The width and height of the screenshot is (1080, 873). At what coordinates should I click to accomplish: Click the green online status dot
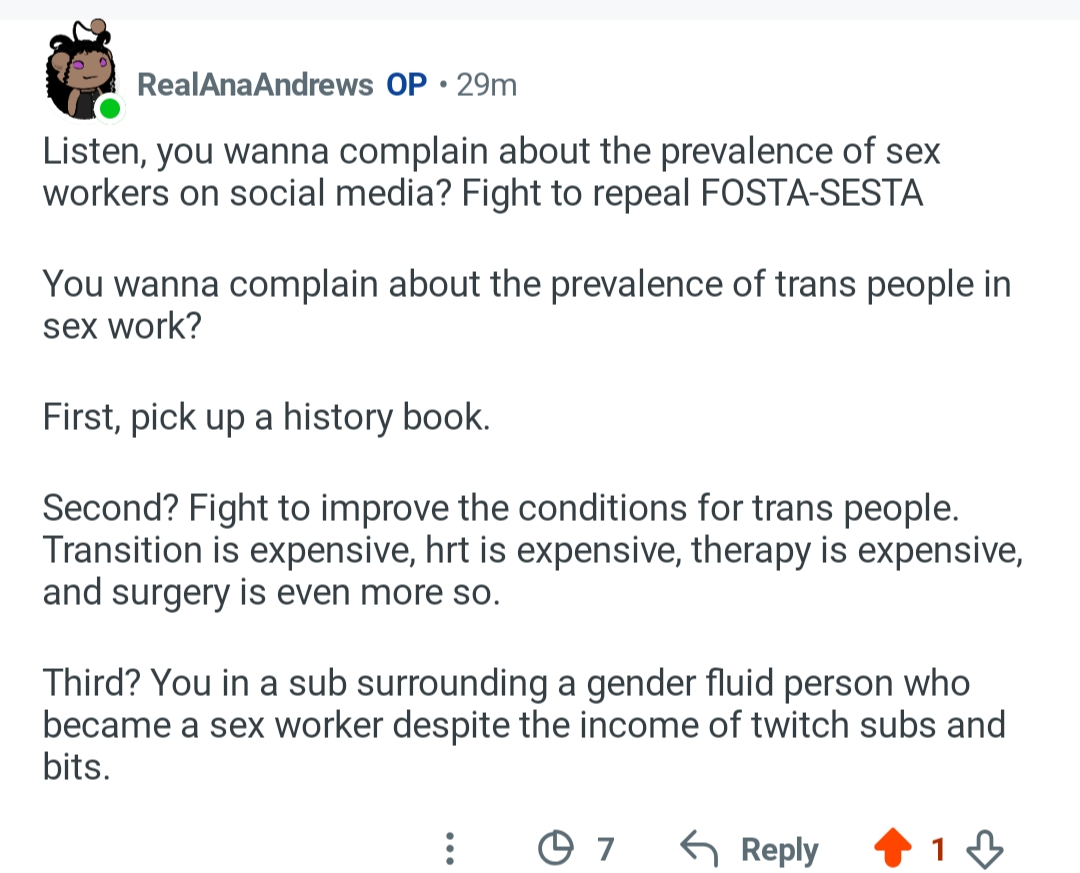(110, 108)
